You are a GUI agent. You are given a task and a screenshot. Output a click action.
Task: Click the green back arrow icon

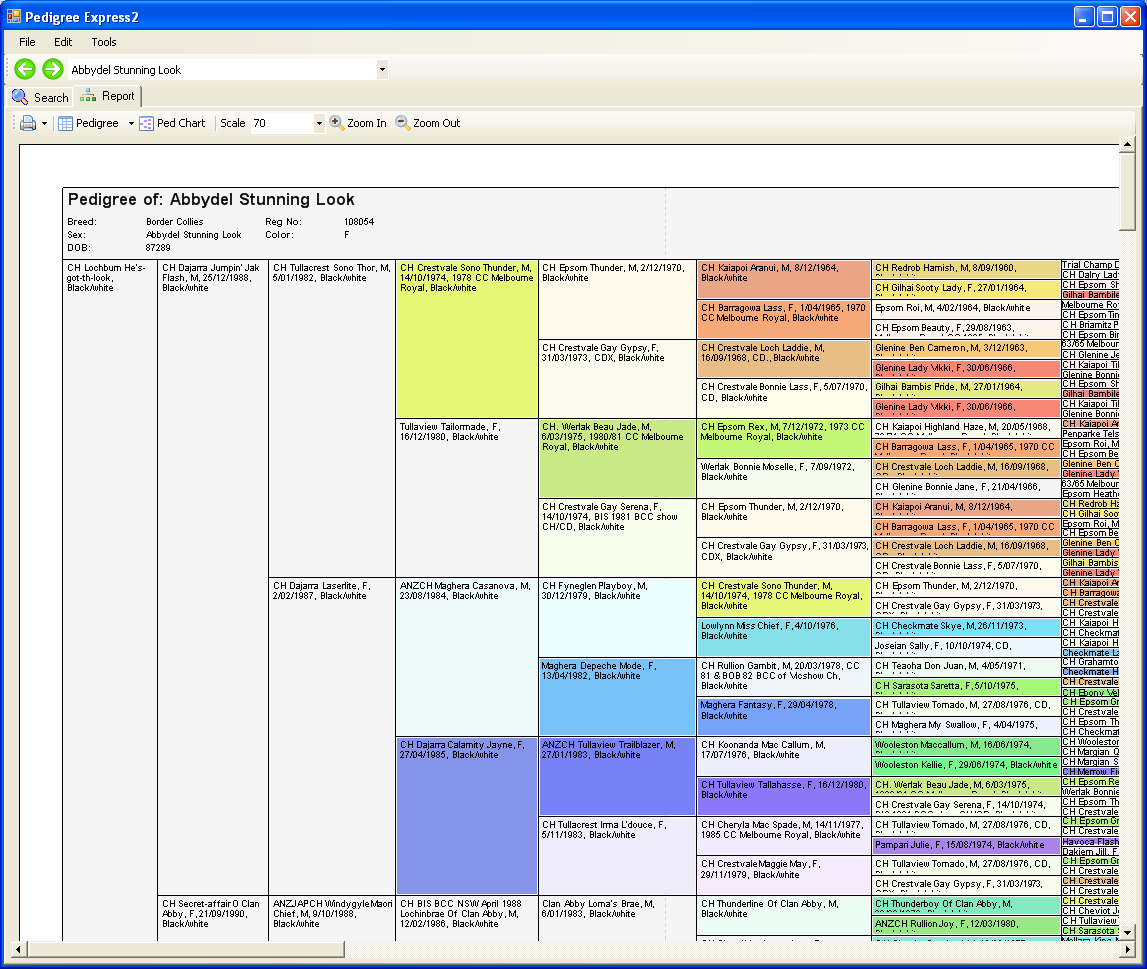click(x=25, y=69)
